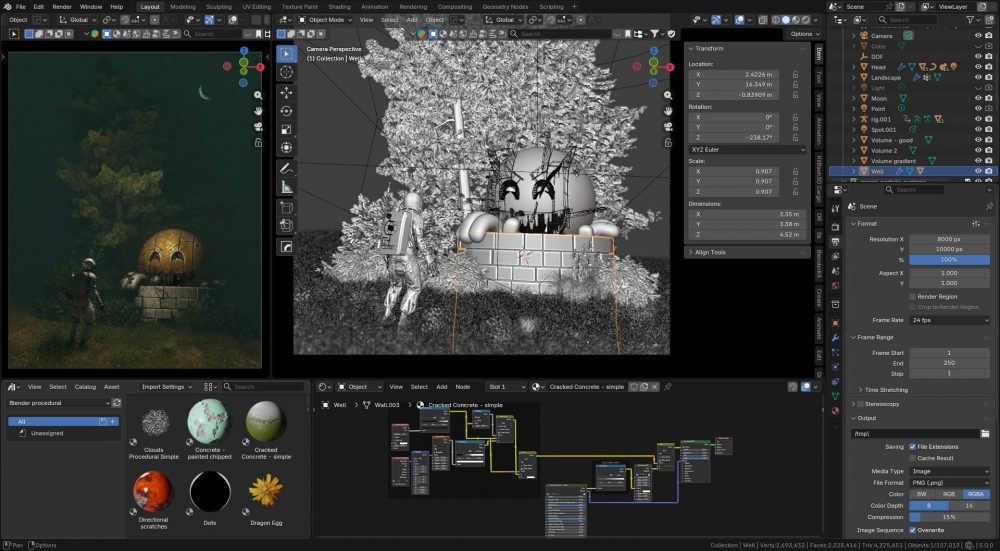
Task: Click zoom magnifier in center viewport
Action: pyautogui.click(x=668, y=95)
